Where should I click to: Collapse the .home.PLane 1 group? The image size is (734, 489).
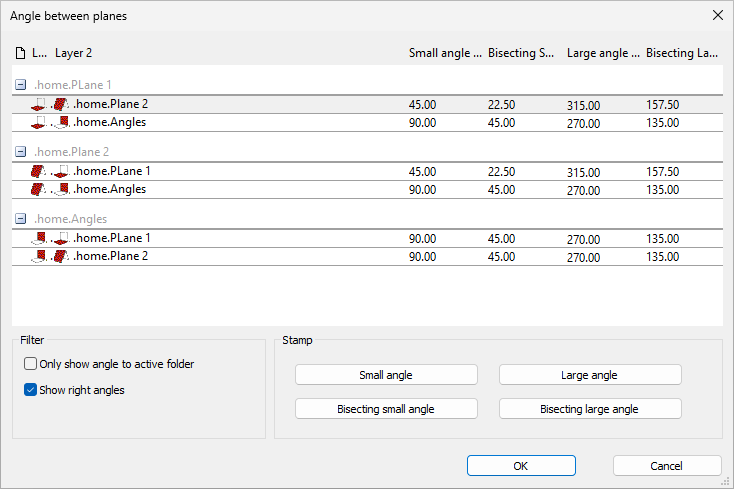pyautogui.click(x=21, y=85)
